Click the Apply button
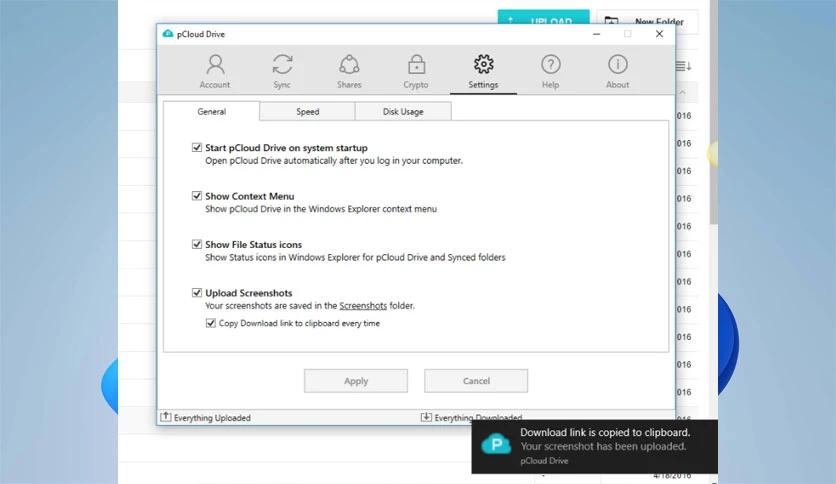 pyautogui.click(x=356, y=381)
